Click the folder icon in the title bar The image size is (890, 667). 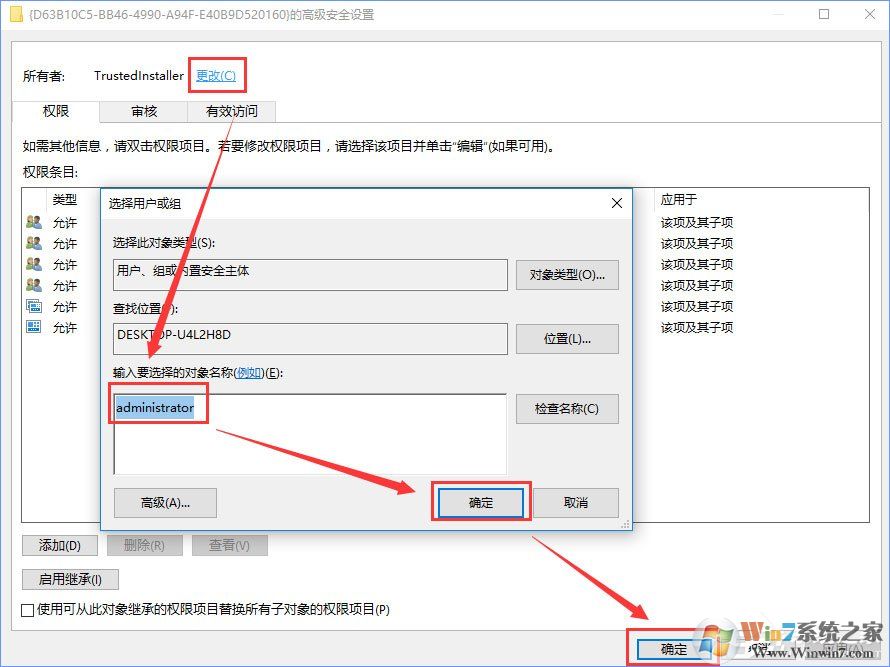tap(14, 14)
